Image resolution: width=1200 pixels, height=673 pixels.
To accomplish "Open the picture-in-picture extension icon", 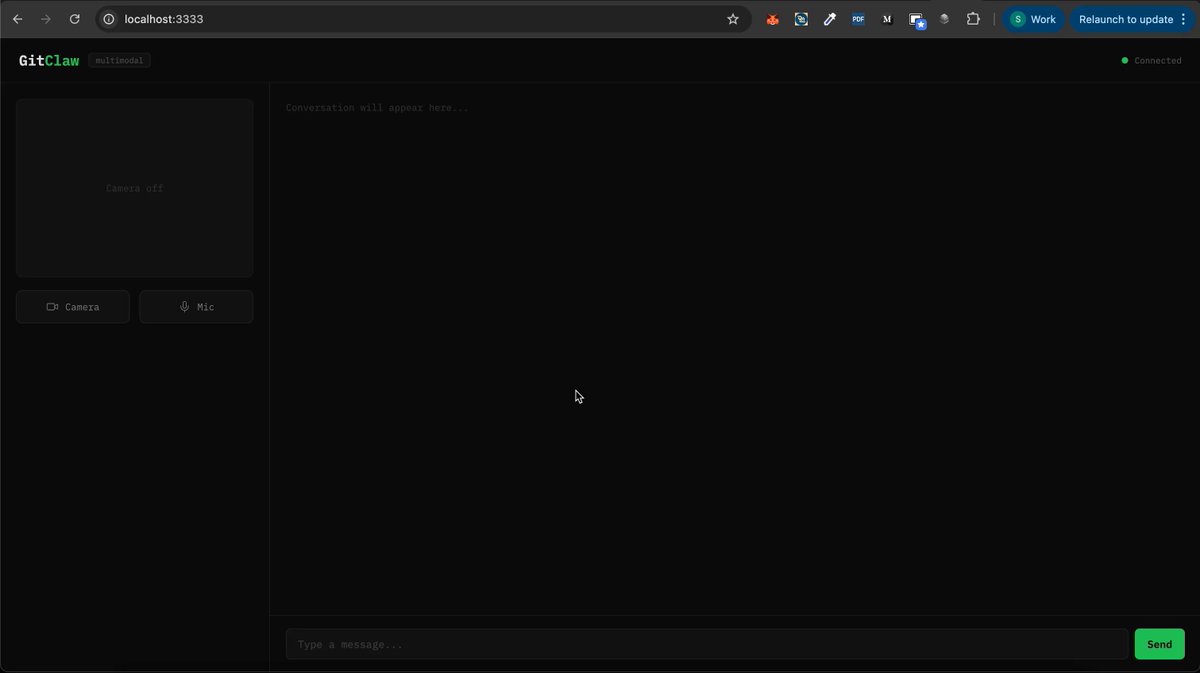I will click(915, 18).
